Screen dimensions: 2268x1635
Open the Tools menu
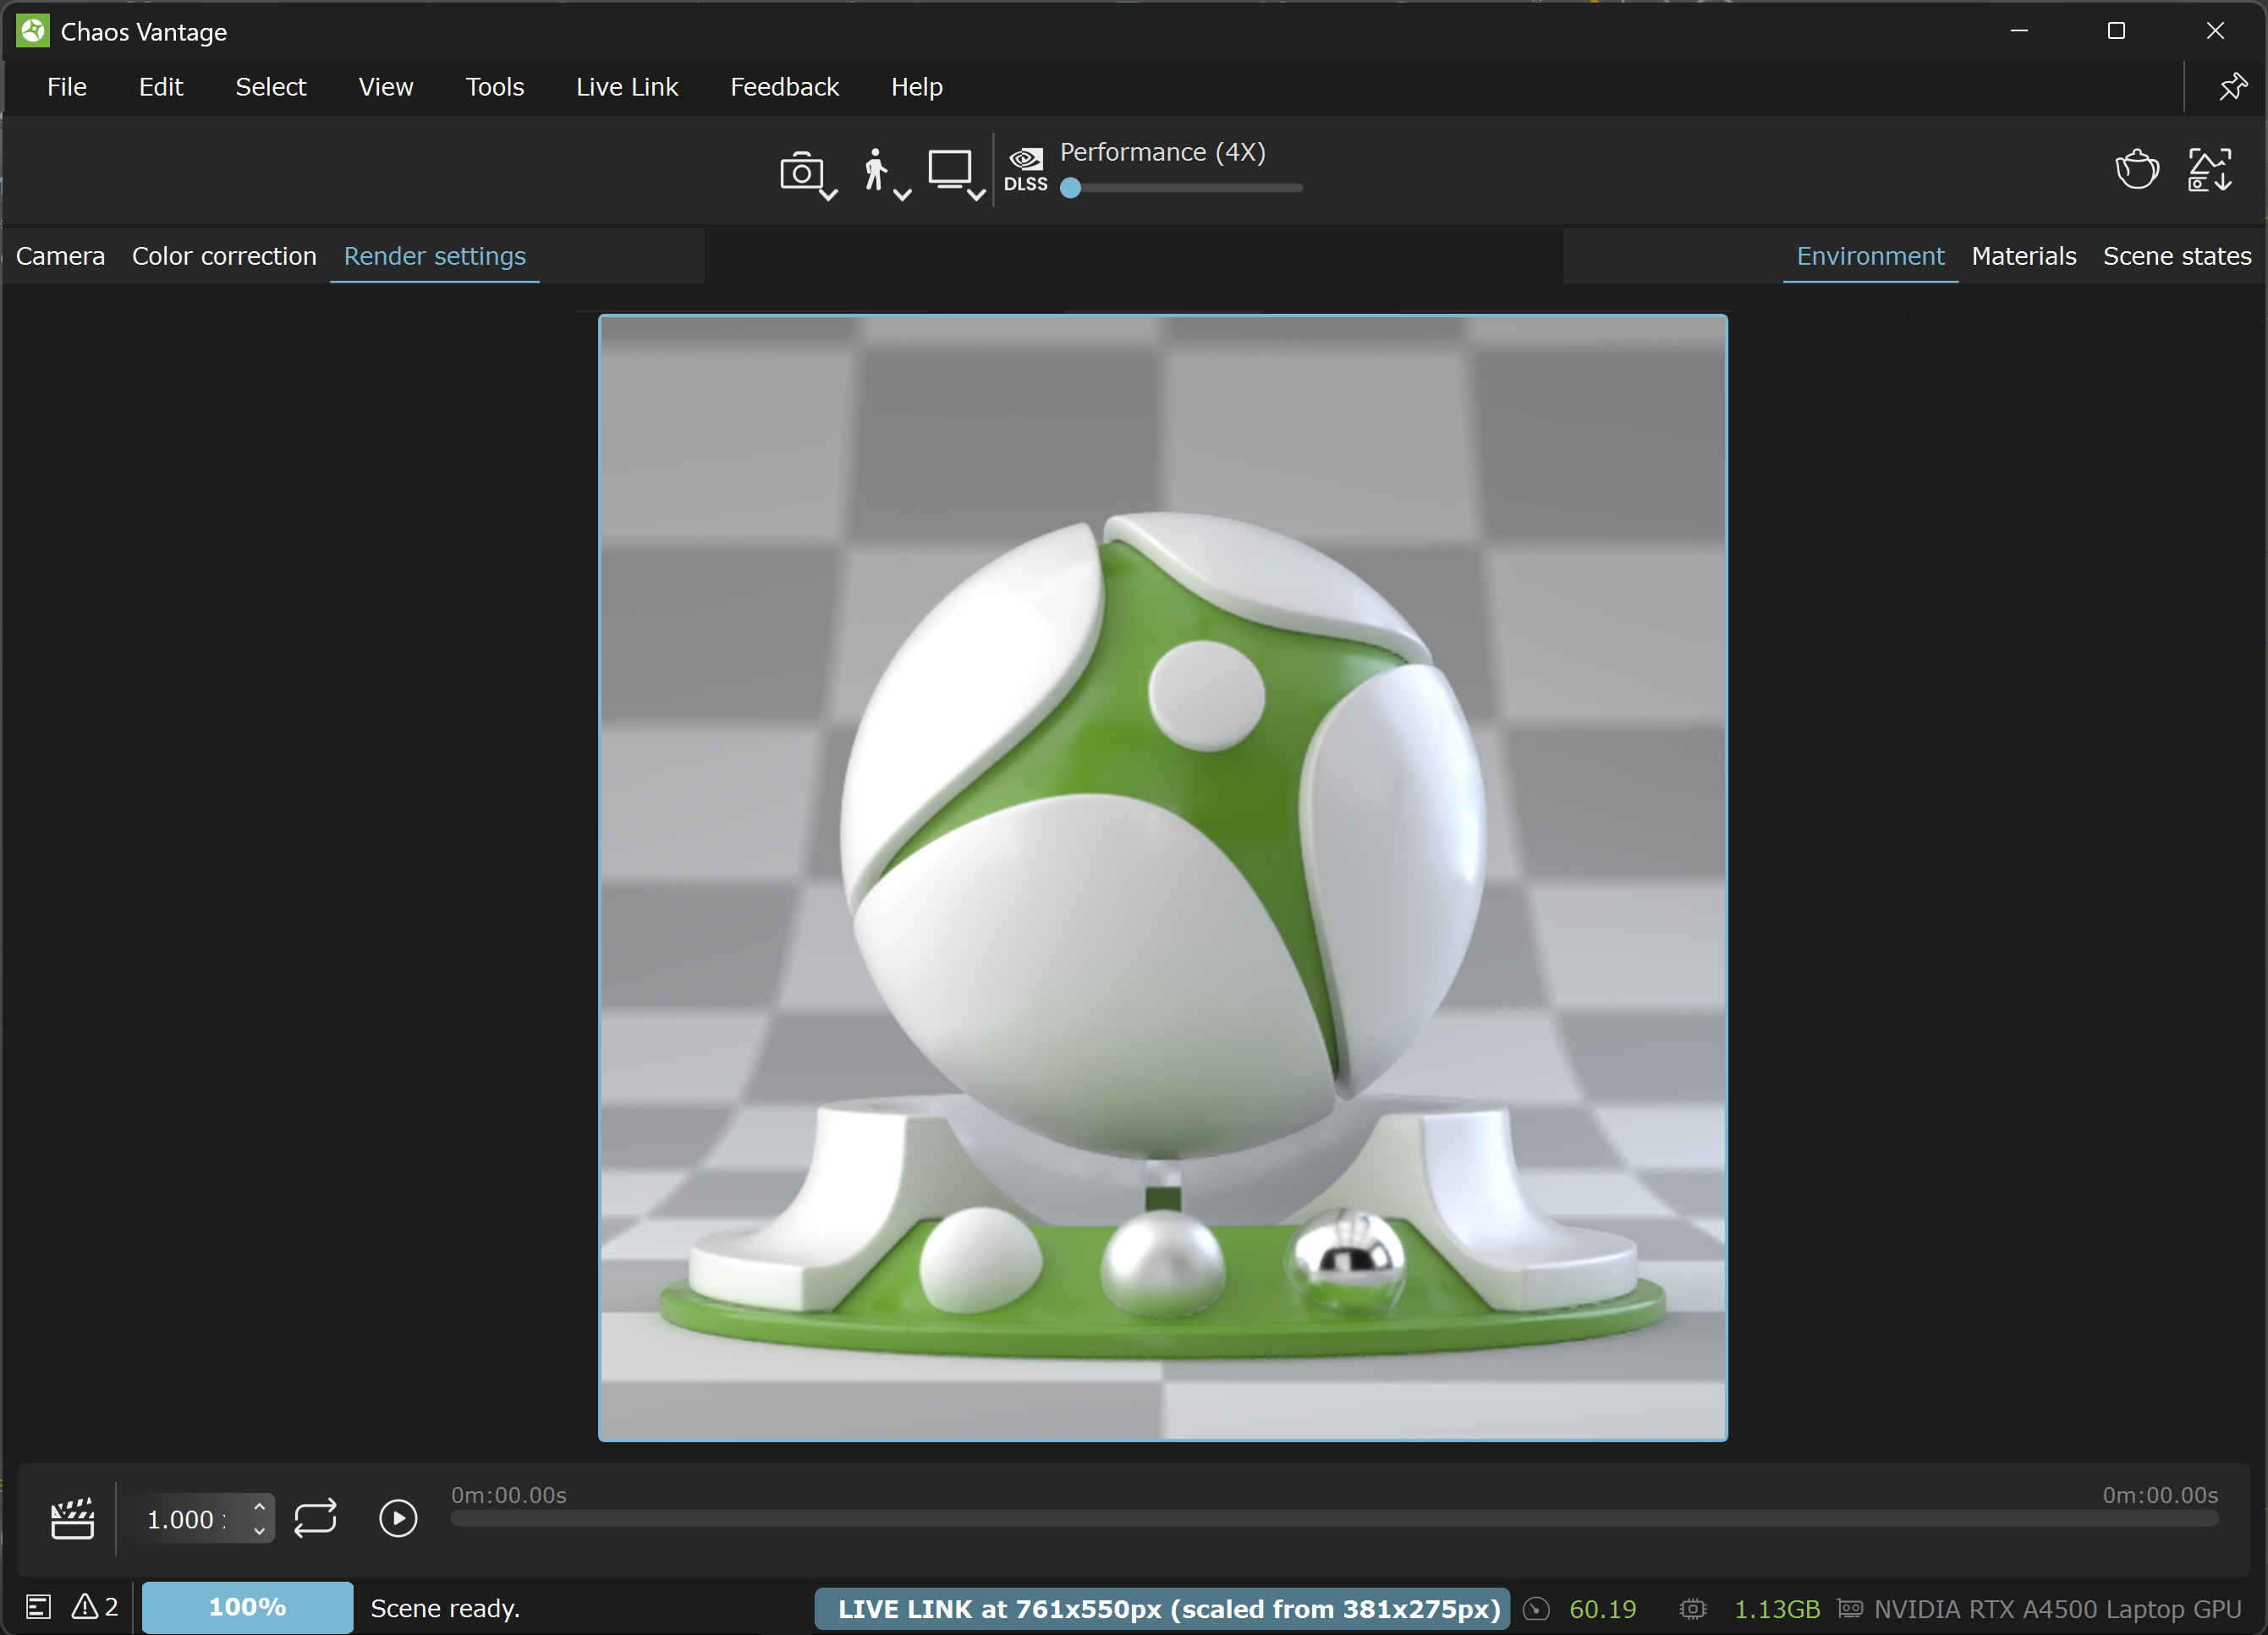click(x=495, y=87)
